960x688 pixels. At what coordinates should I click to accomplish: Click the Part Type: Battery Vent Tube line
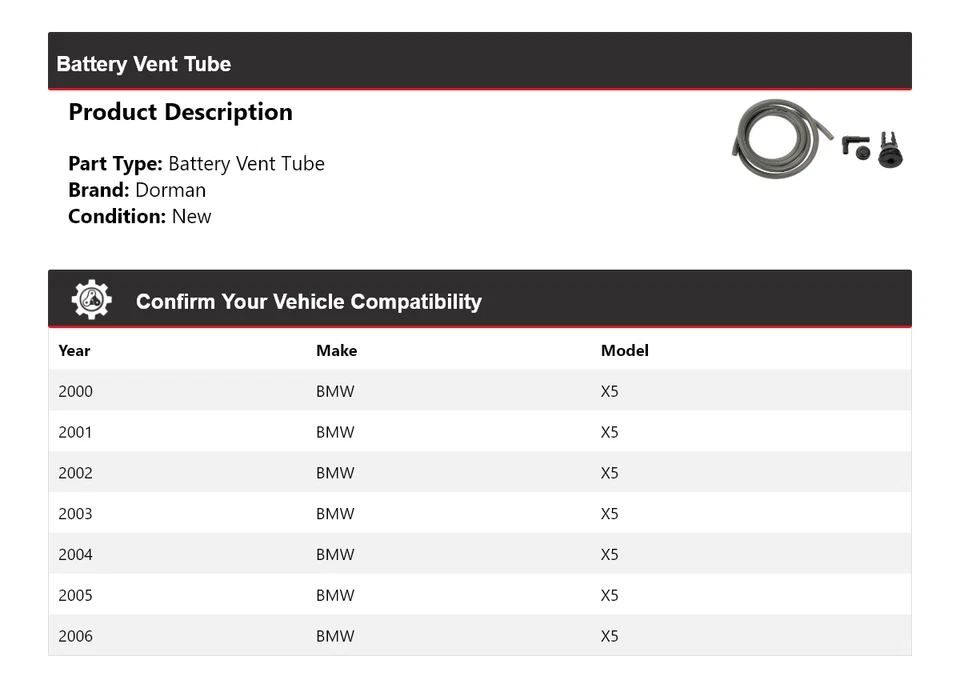(x=196, y=164)
